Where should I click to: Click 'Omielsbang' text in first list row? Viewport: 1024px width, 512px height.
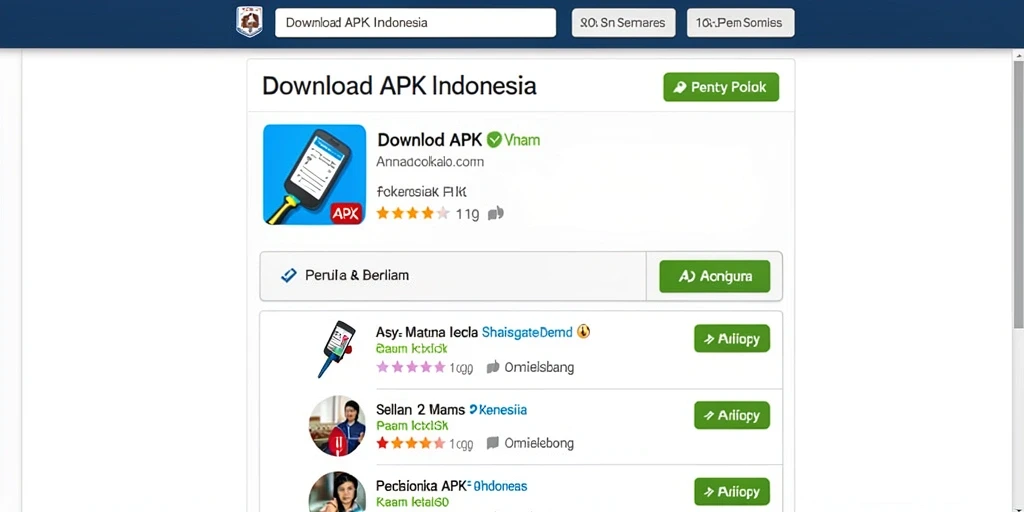tap(539, 367)
